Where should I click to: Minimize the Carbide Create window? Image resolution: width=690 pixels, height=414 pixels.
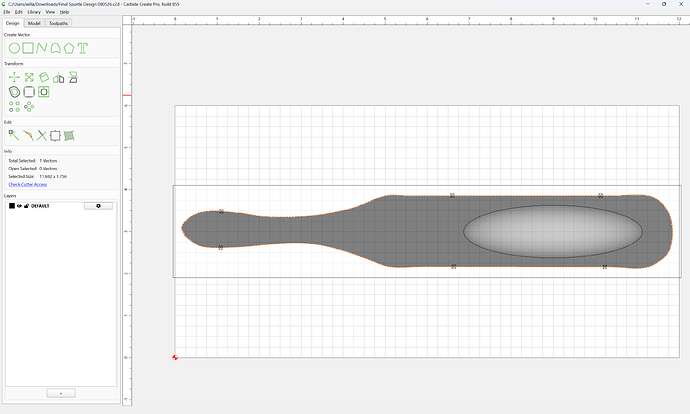[648, 4]
